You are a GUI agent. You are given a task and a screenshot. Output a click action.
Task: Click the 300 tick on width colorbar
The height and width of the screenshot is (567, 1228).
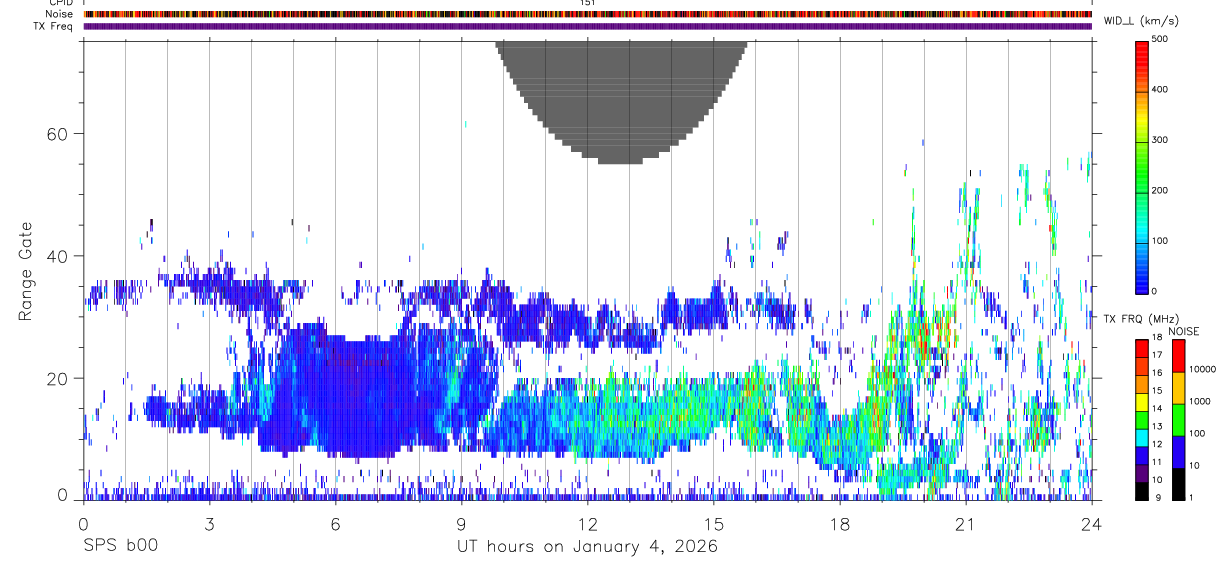coord(1159,140)
